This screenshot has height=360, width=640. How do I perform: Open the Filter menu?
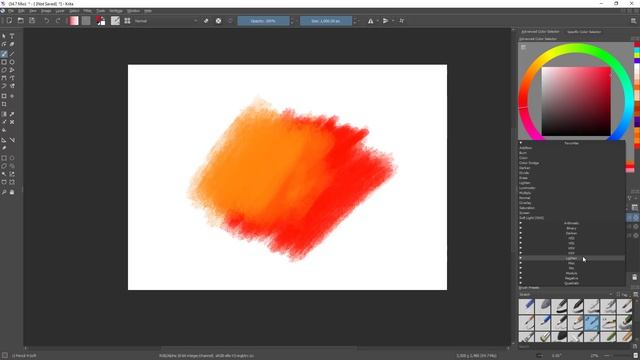87,11
